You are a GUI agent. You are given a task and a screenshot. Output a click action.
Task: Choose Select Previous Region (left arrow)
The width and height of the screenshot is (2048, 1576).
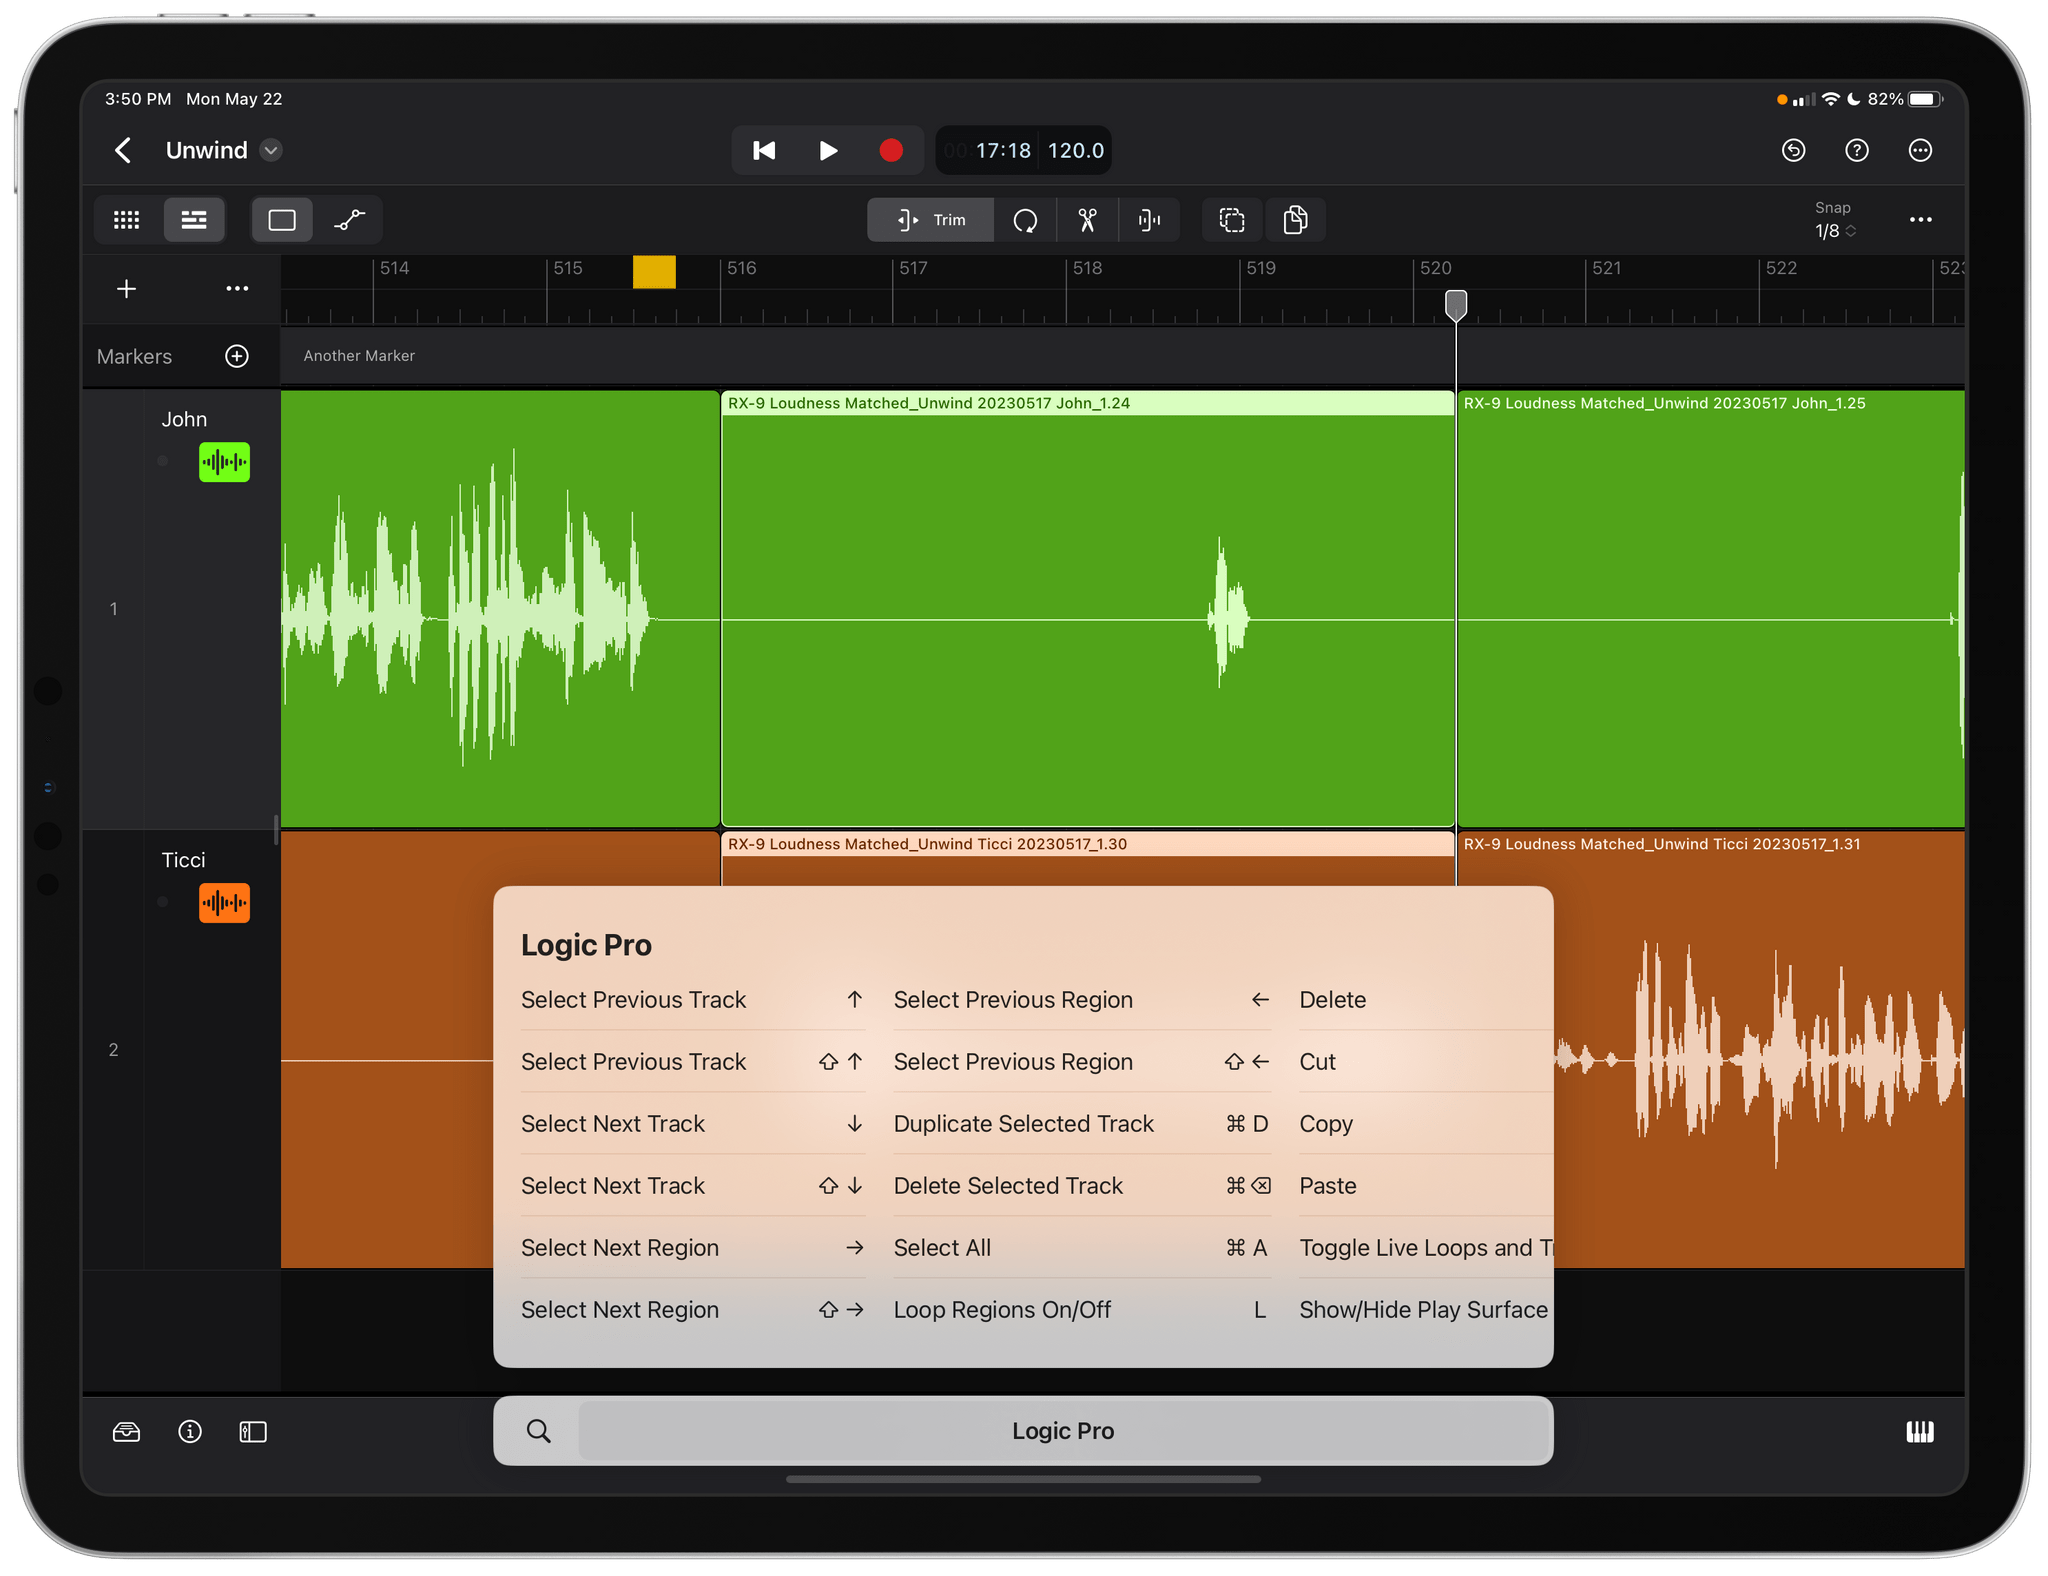point(1081,1000)
